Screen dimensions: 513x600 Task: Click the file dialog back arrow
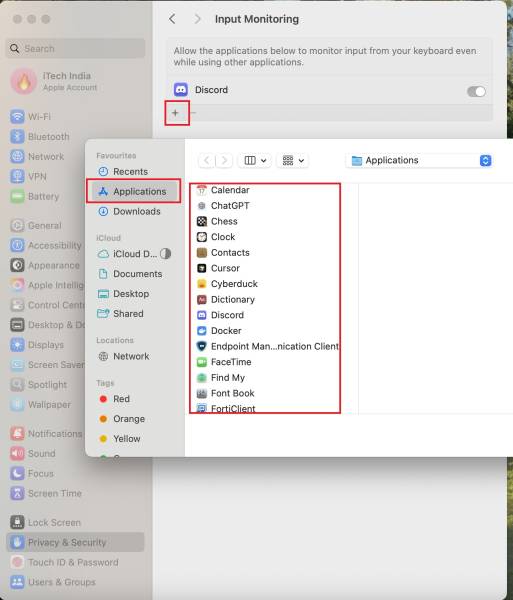point(207,160)
